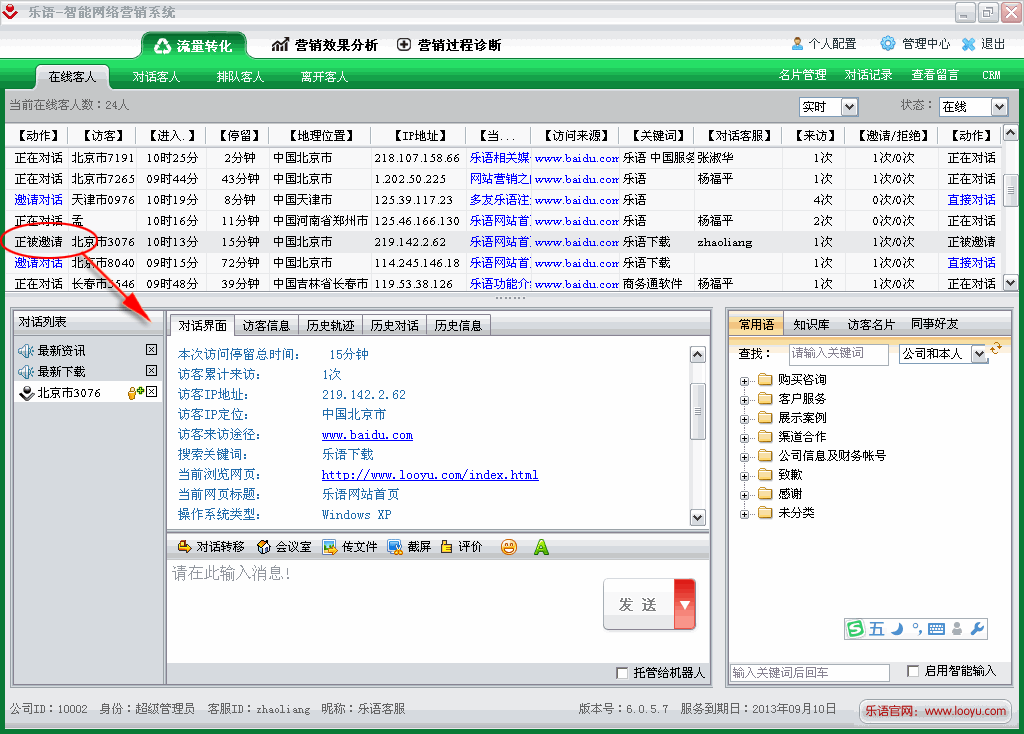
Task: Switch to the 离开客人 tab
Action: tap(324, 77)
